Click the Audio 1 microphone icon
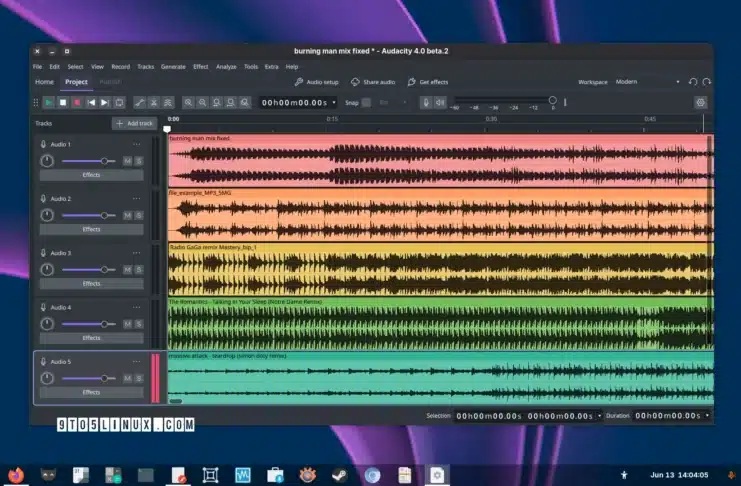Screen dimensions: 741x486 pos(43,144)
